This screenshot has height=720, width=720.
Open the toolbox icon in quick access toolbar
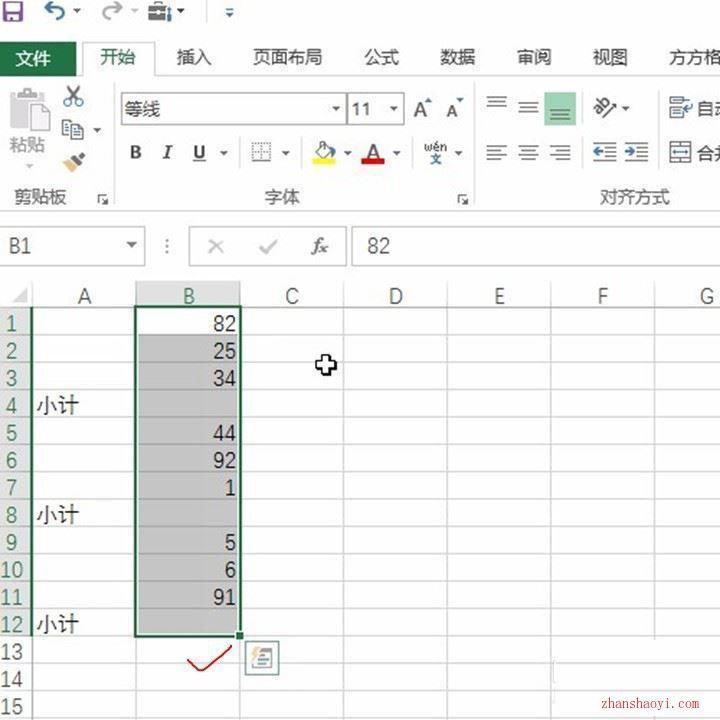click(x=160, y=11)
